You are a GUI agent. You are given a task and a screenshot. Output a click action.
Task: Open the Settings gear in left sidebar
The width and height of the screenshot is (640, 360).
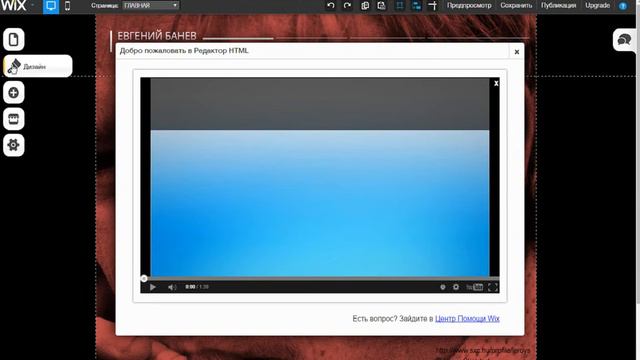point(13,145)
